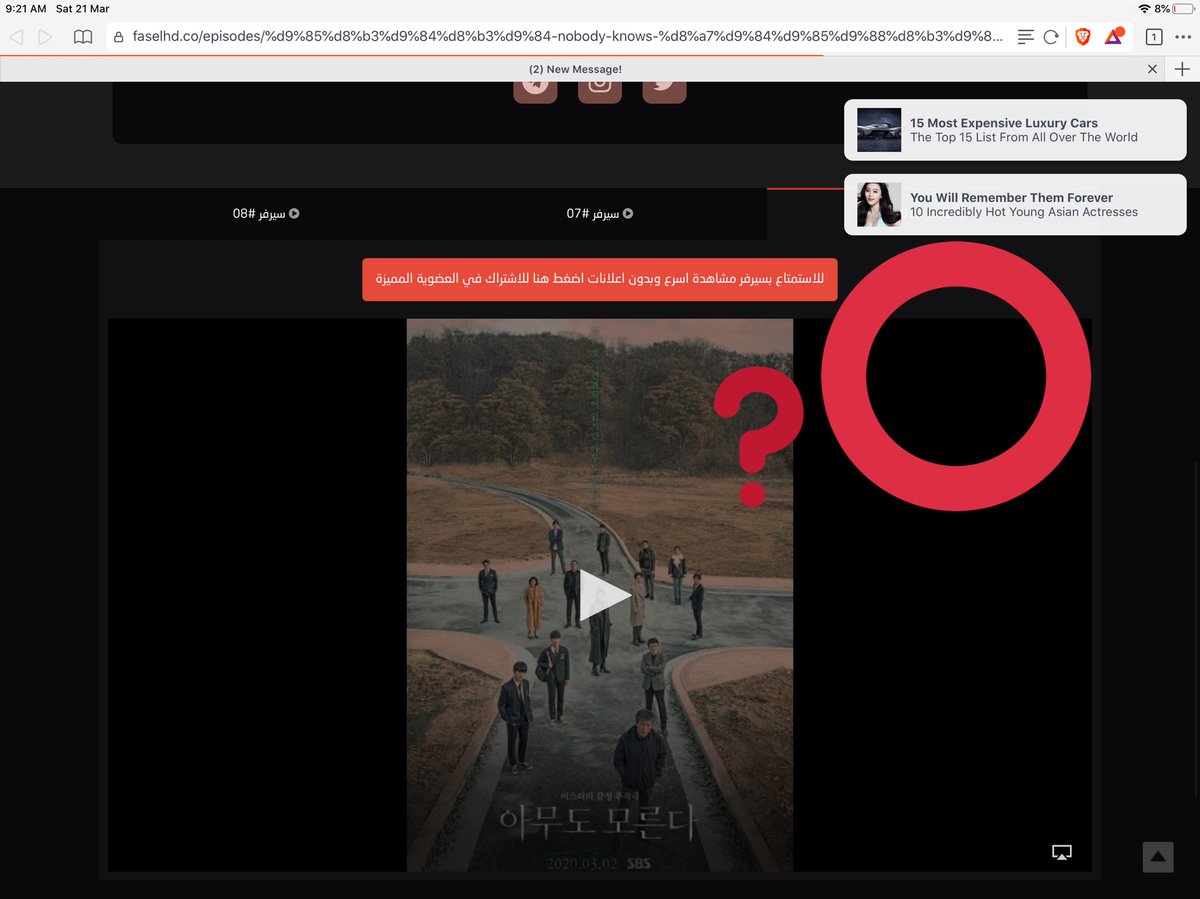Tap the 9:21 AM clock in status bar
Screen dimensions: 1200x899
click(x=25, y=8)
